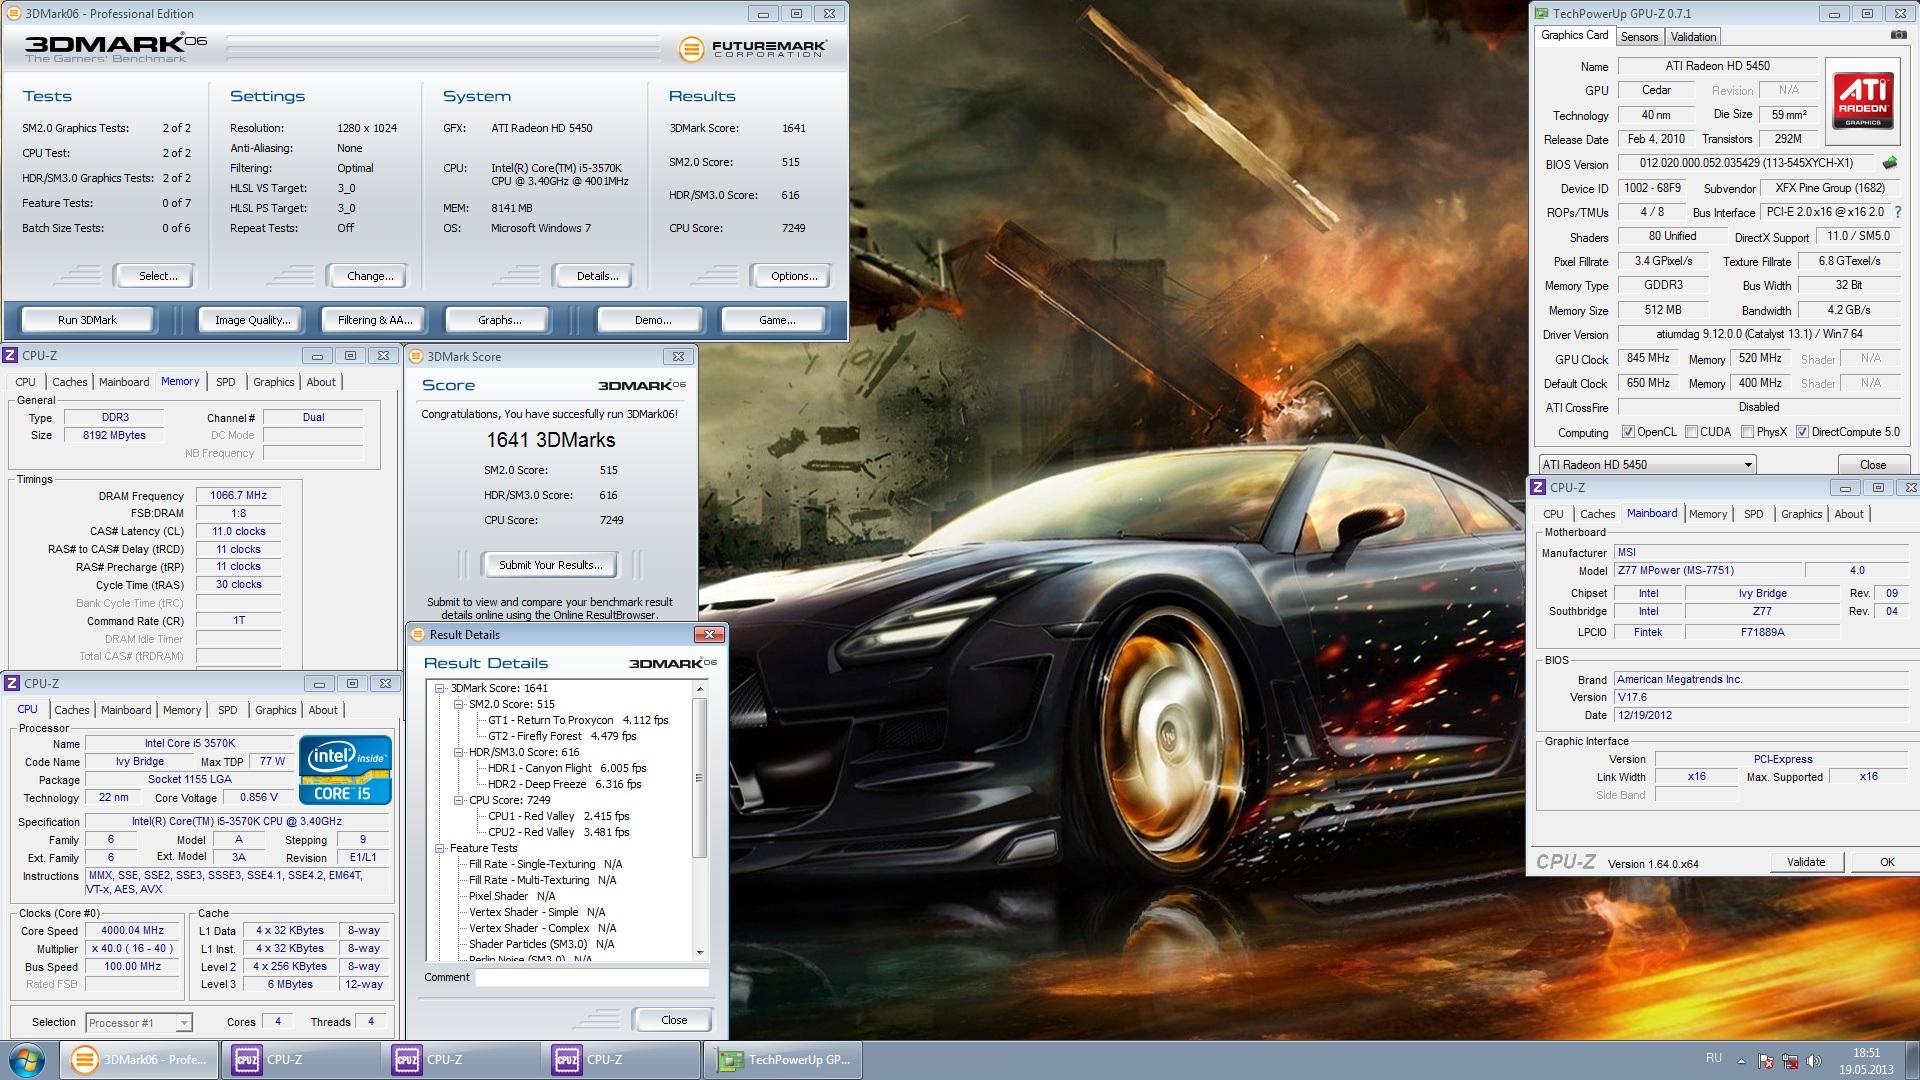The height and width of the screenshot is (1080, 1920).
Task: Click the Validate button in CPU-Z
Action: click(x=1805, y=862)
